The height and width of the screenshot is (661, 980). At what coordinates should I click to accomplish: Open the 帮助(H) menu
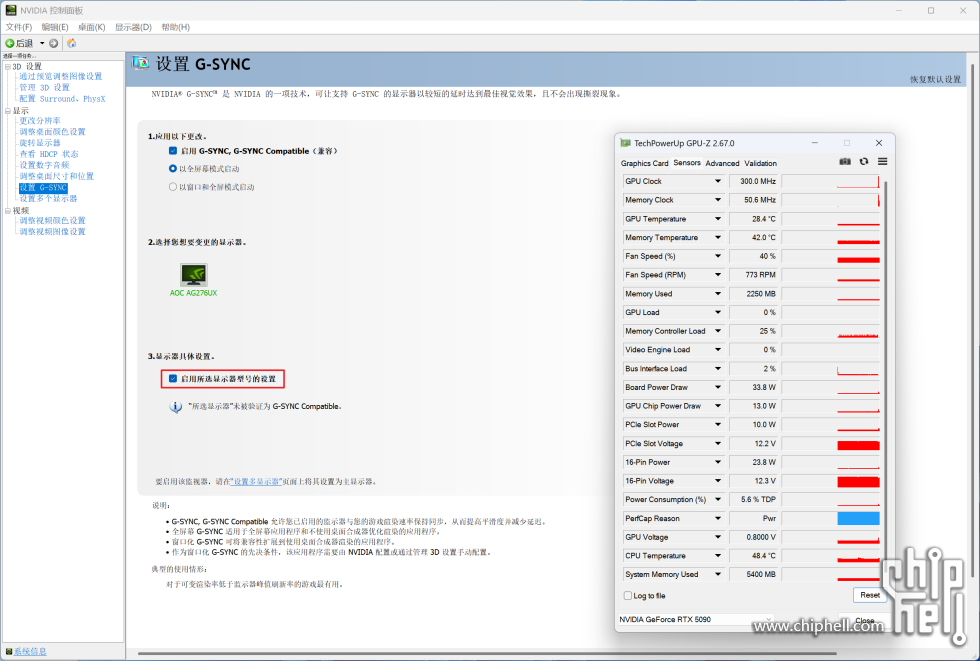[176, 27]
